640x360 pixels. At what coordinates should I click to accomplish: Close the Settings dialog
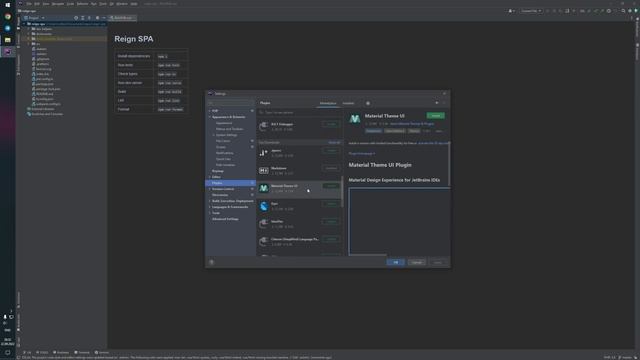(444, 94)
